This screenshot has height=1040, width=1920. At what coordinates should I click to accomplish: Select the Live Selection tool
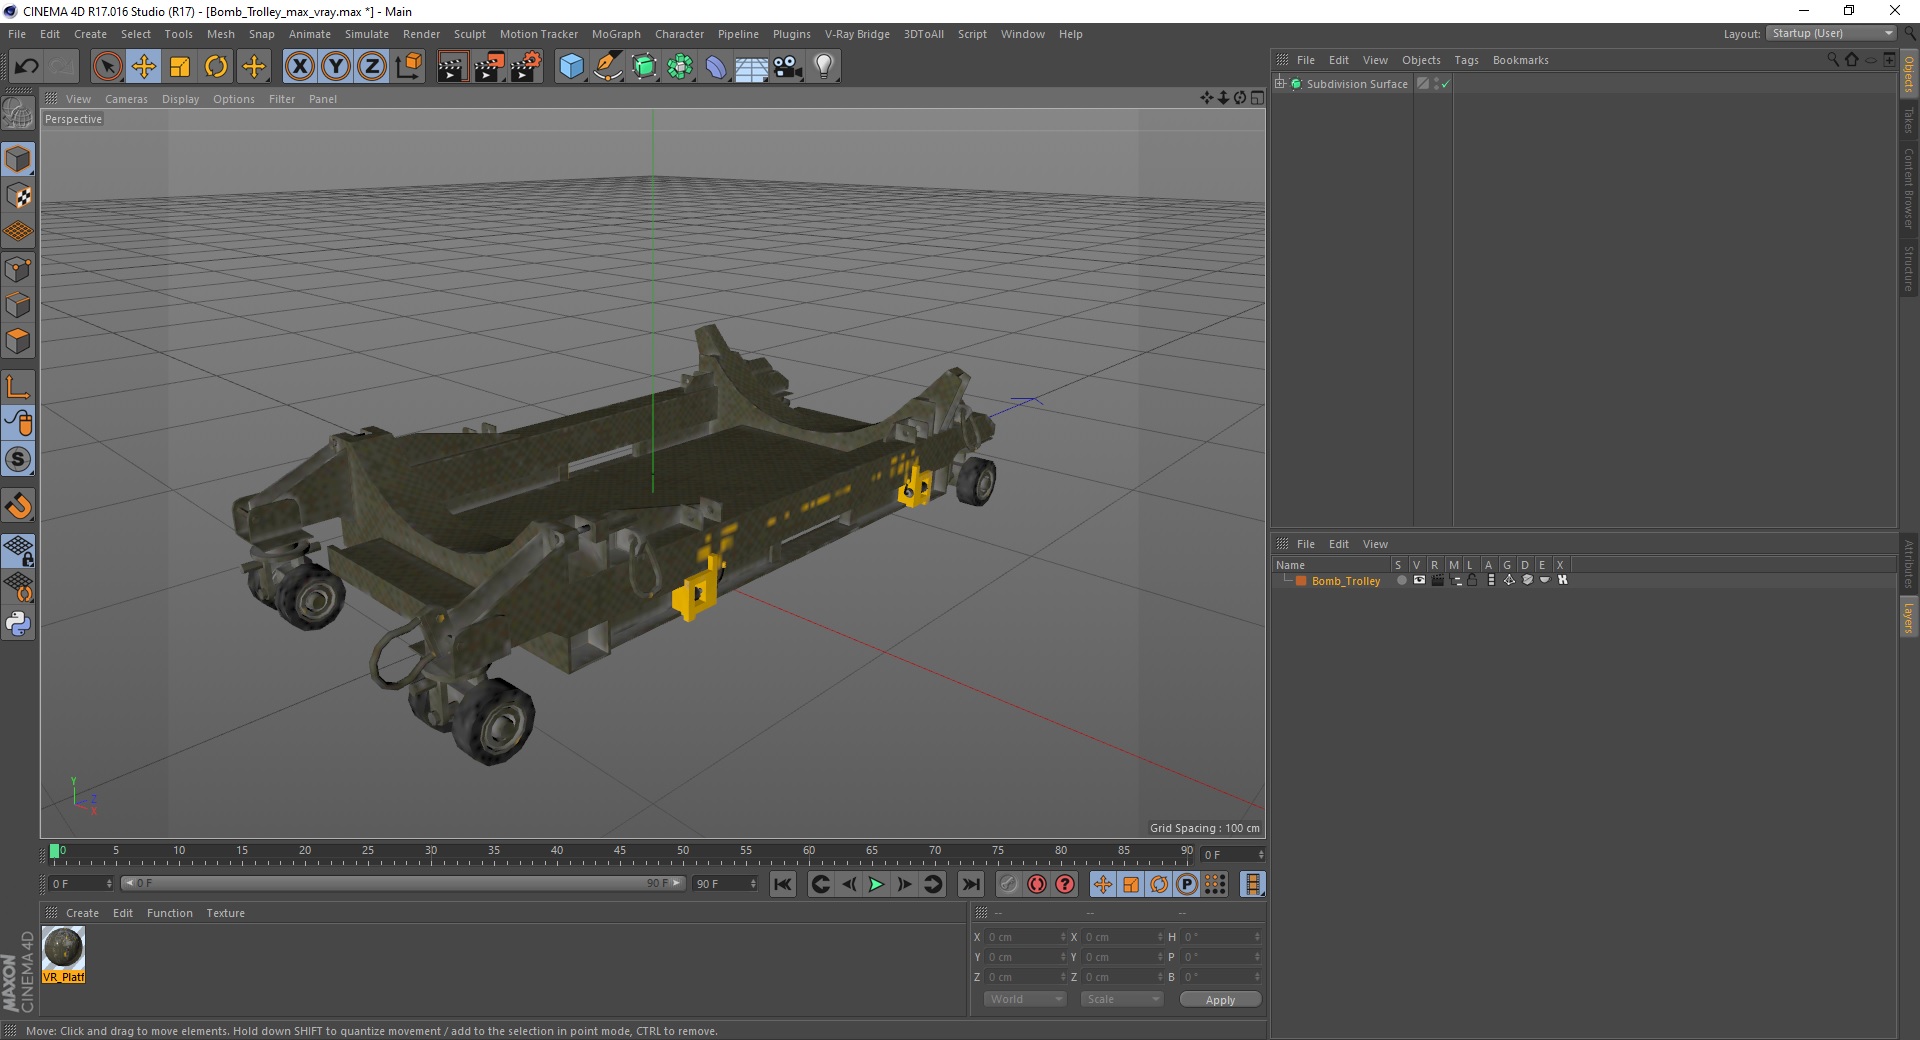tap(108, 67)
